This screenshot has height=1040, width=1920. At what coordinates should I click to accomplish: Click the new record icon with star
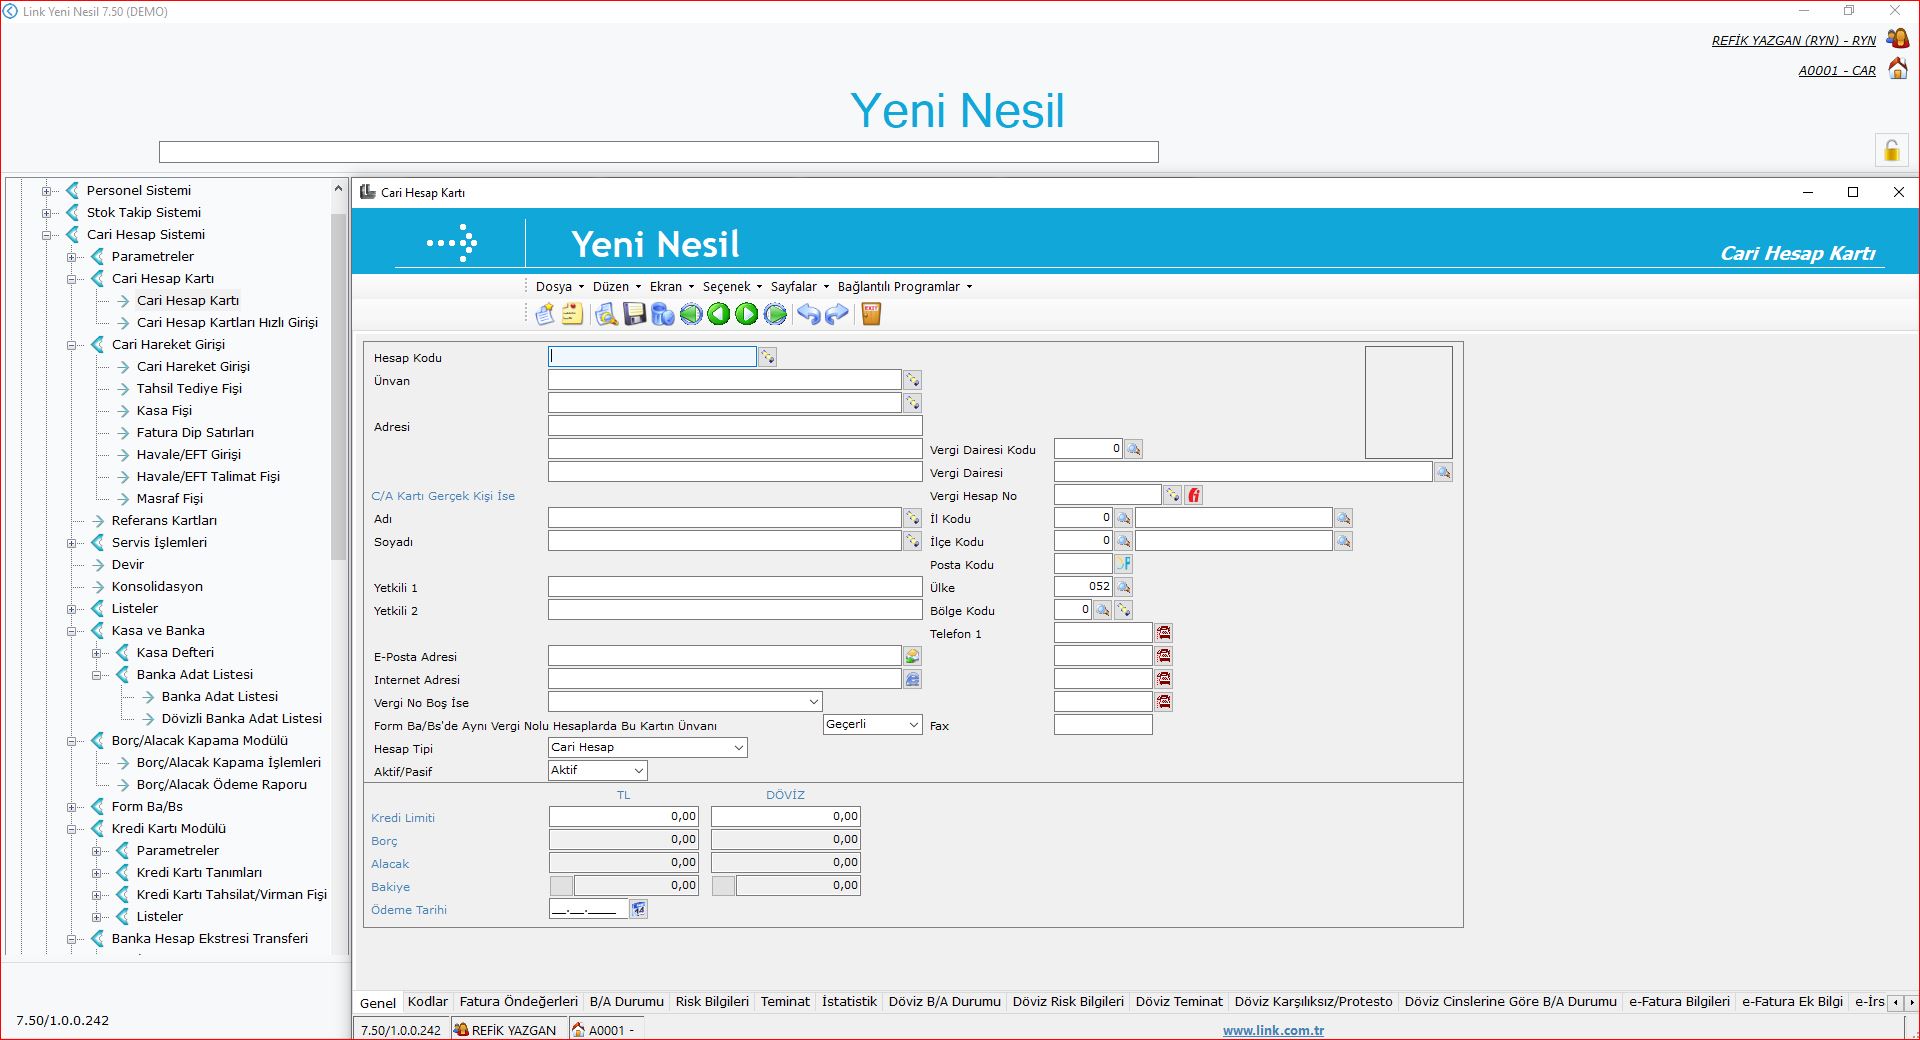pyautogui.click(x=545, y=315)
